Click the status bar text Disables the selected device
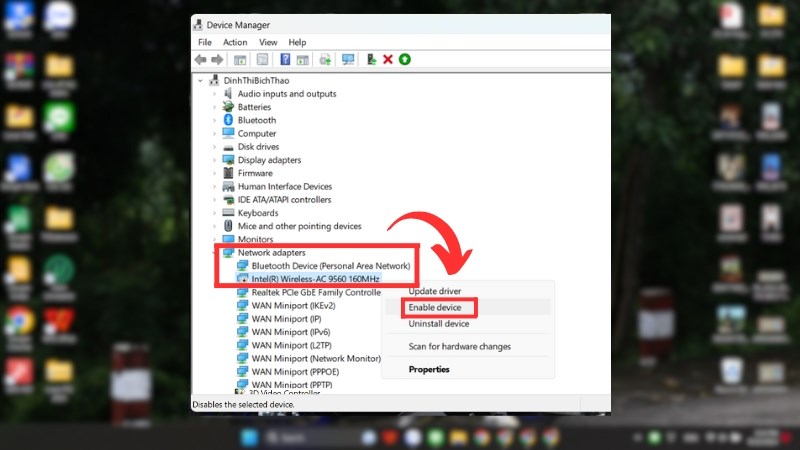 click(243, 405)
